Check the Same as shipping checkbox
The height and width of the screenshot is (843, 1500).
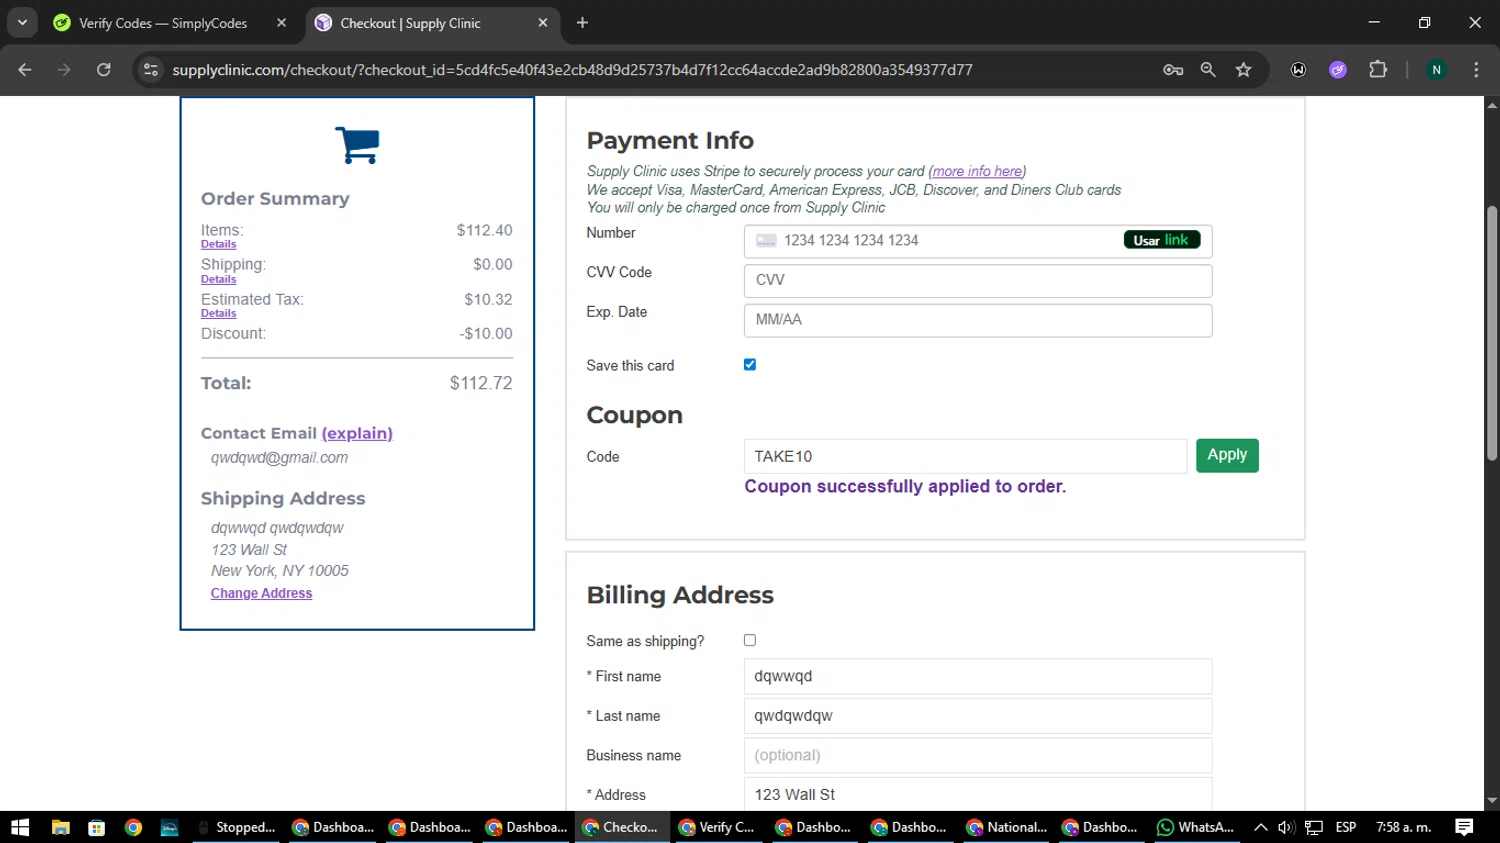(x=750, y=640)
